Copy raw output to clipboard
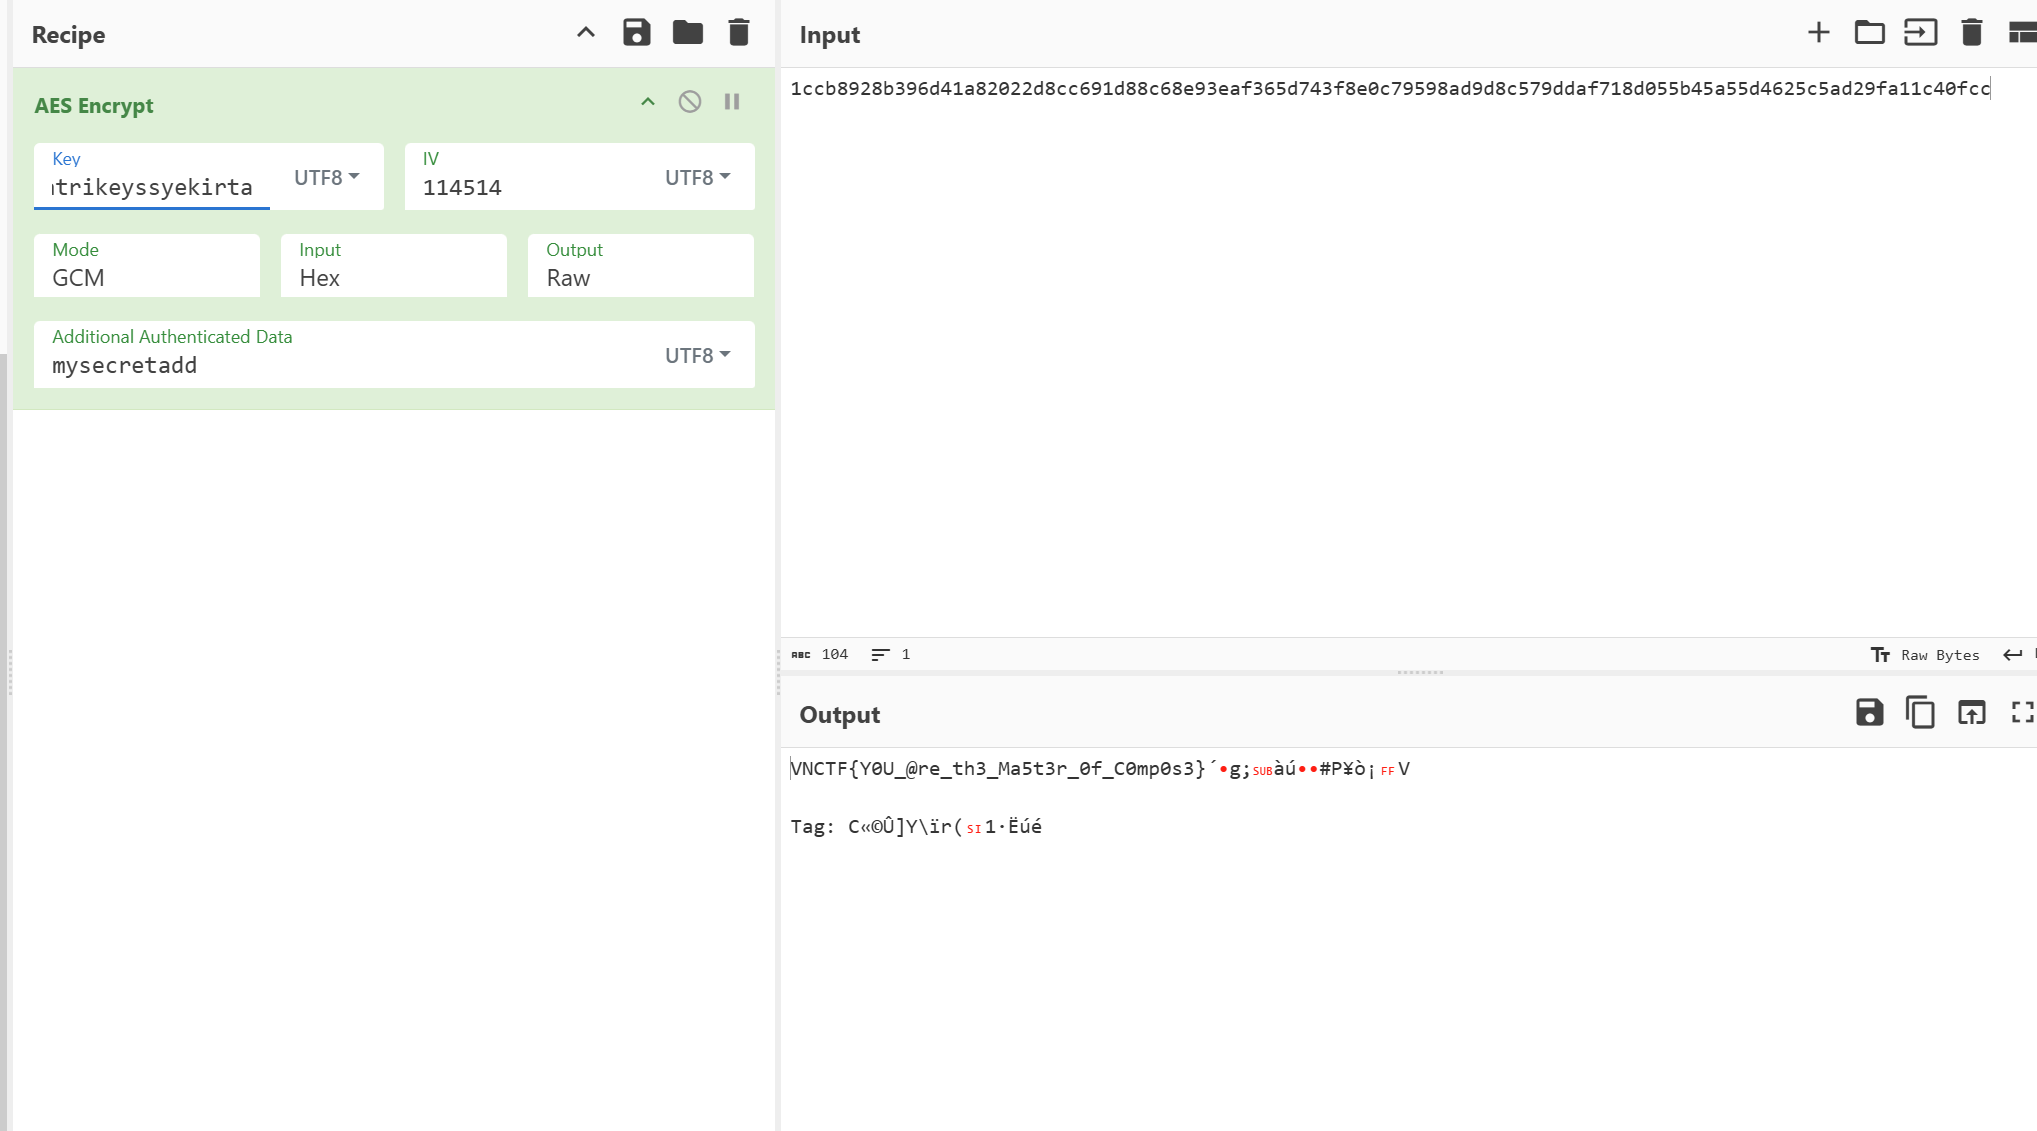Viewport: 2037px width, 1131px height. [1920, 713]
